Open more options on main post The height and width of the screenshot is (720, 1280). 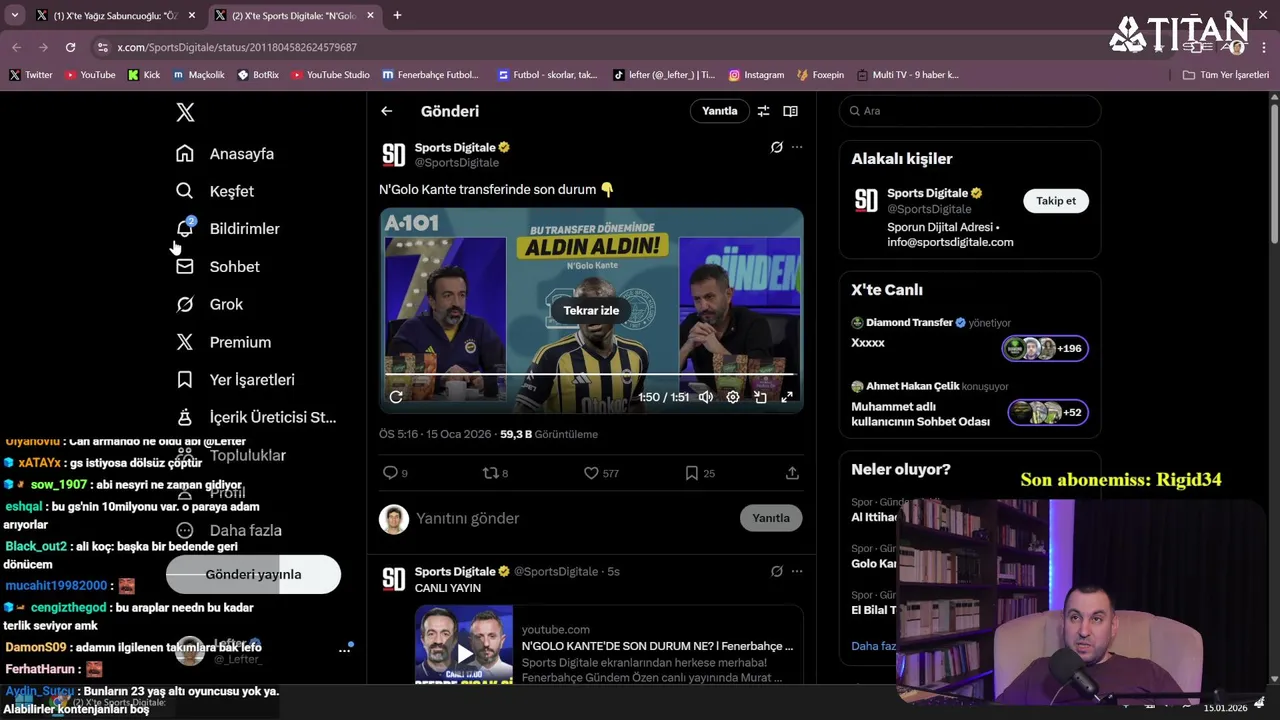(x=797, y=147)
